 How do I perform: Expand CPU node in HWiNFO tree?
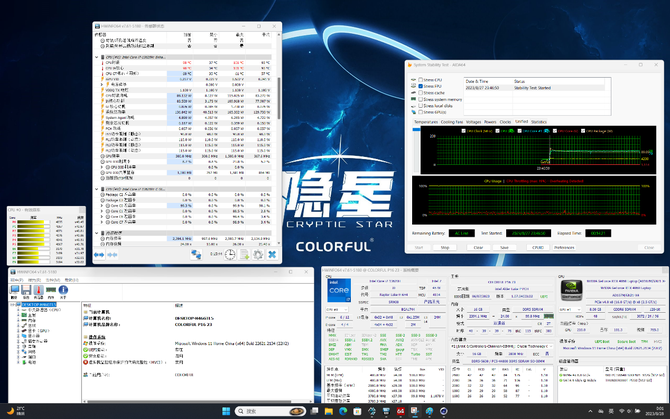click(18, 310)
